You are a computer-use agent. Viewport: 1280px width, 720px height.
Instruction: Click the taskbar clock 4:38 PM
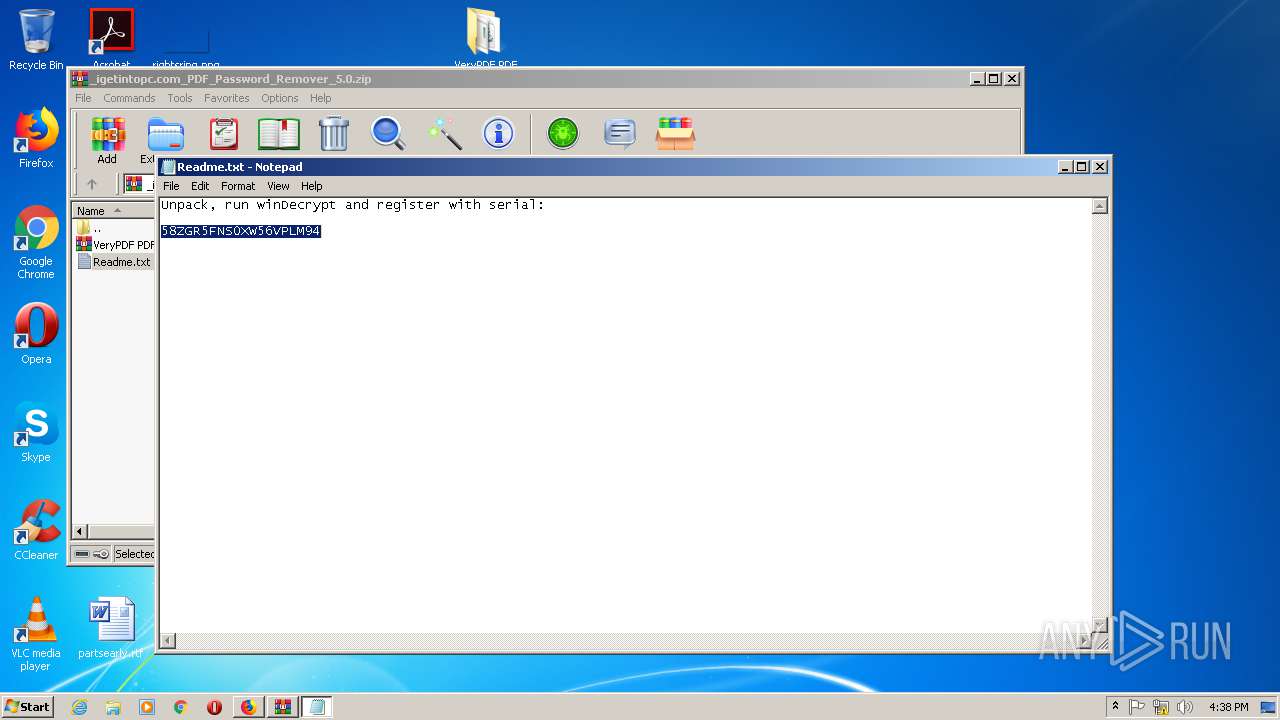click(1228, 707)
